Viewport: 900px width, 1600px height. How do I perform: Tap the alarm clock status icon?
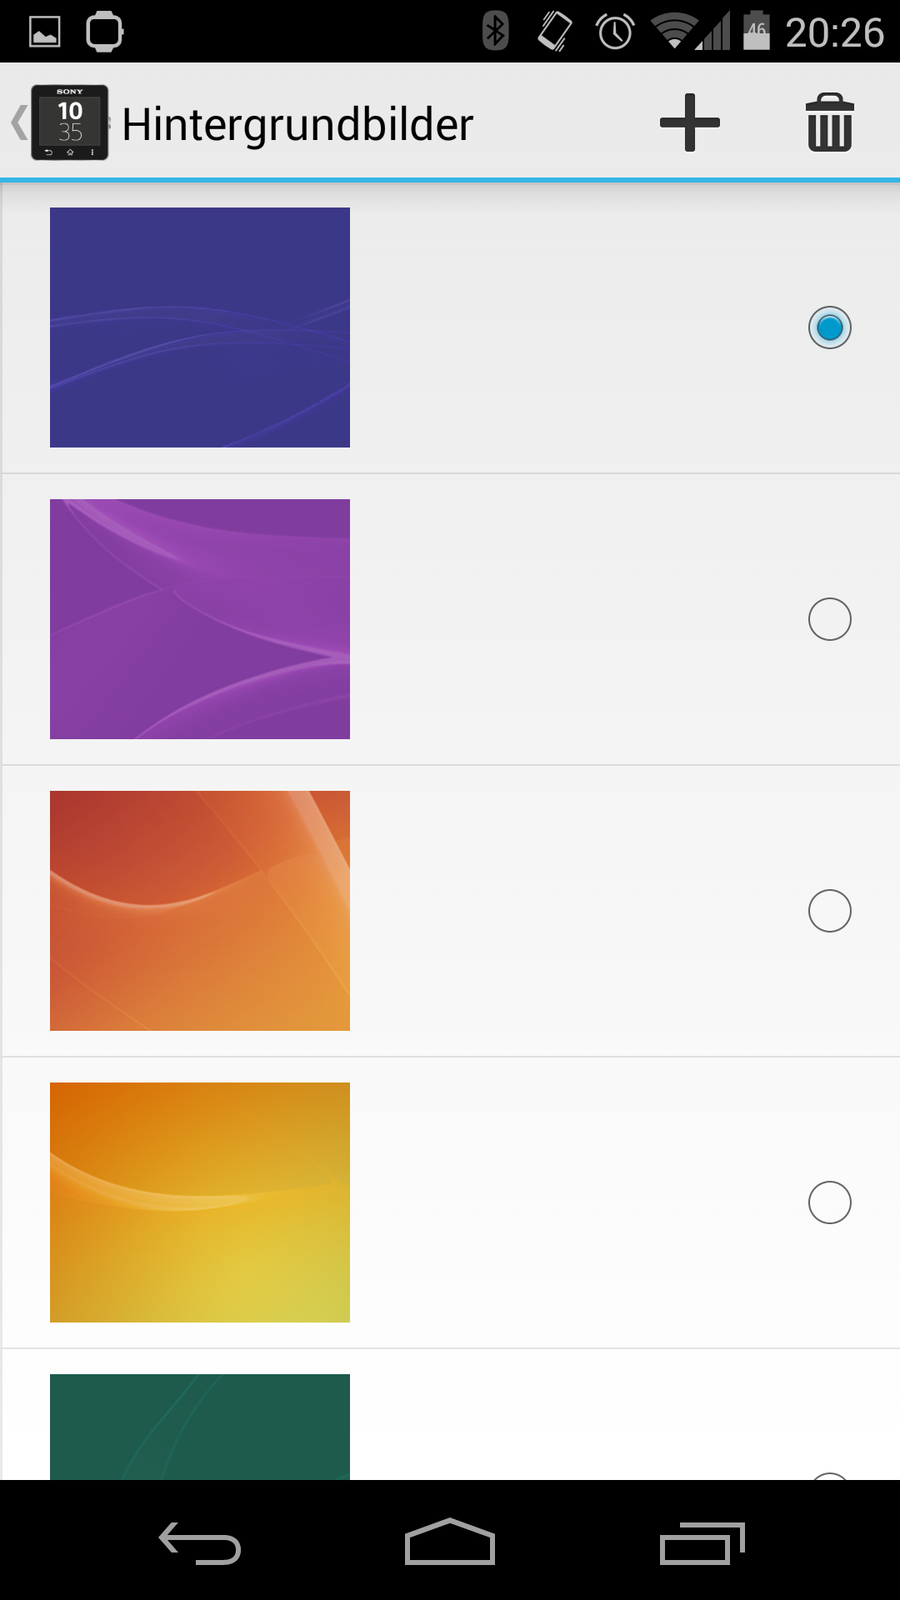click(x=615, y=32)
